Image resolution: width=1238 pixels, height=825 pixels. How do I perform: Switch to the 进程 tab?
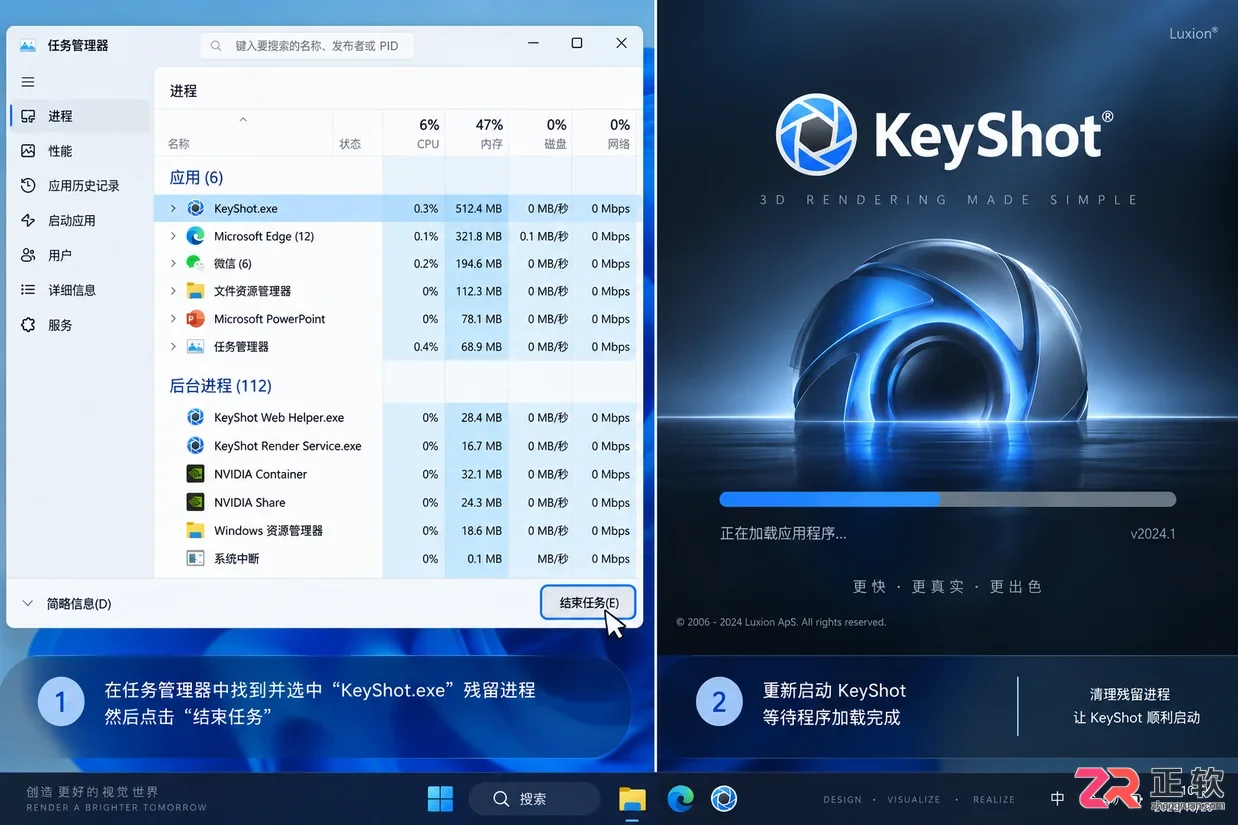tap(80, 116)
